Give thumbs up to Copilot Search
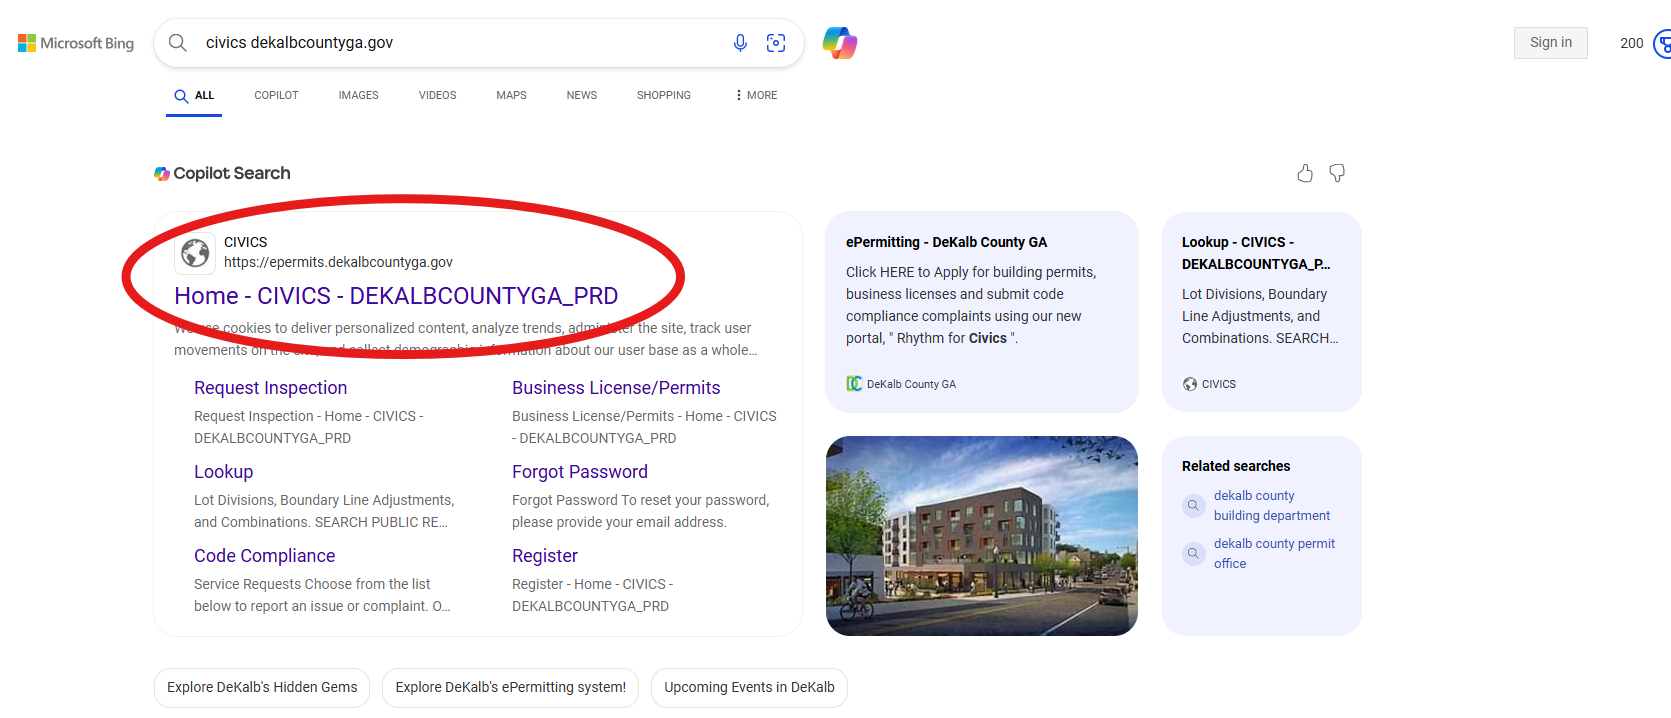Screen dimensions: 1671x718 [1305, 173]
